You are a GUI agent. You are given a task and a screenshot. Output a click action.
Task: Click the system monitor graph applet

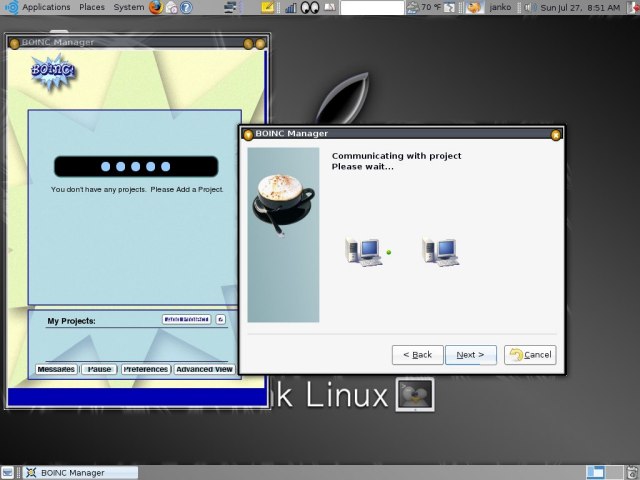(x=291, y=7)
